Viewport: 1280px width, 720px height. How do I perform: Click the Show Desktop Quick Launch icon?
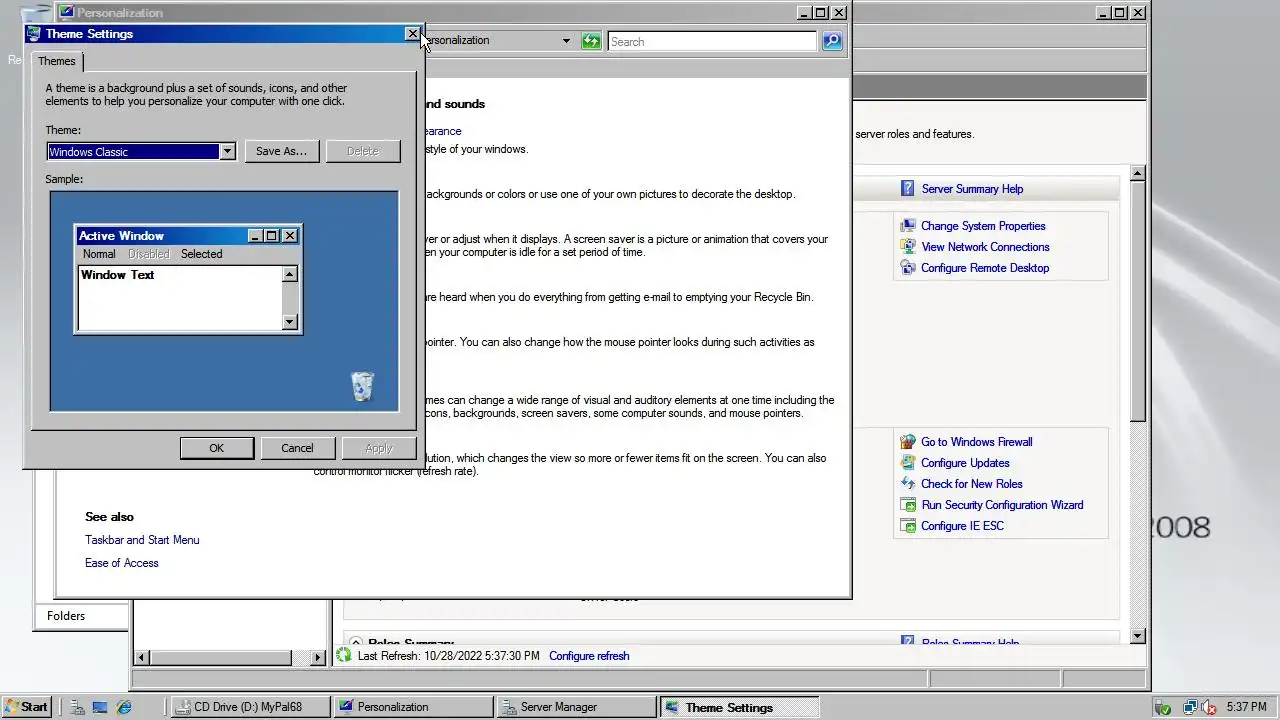[100, 707]
